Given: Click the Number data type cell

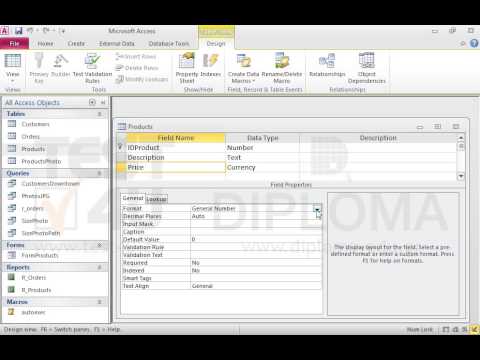Looking at the screenshot, I should tap(262, 147).
